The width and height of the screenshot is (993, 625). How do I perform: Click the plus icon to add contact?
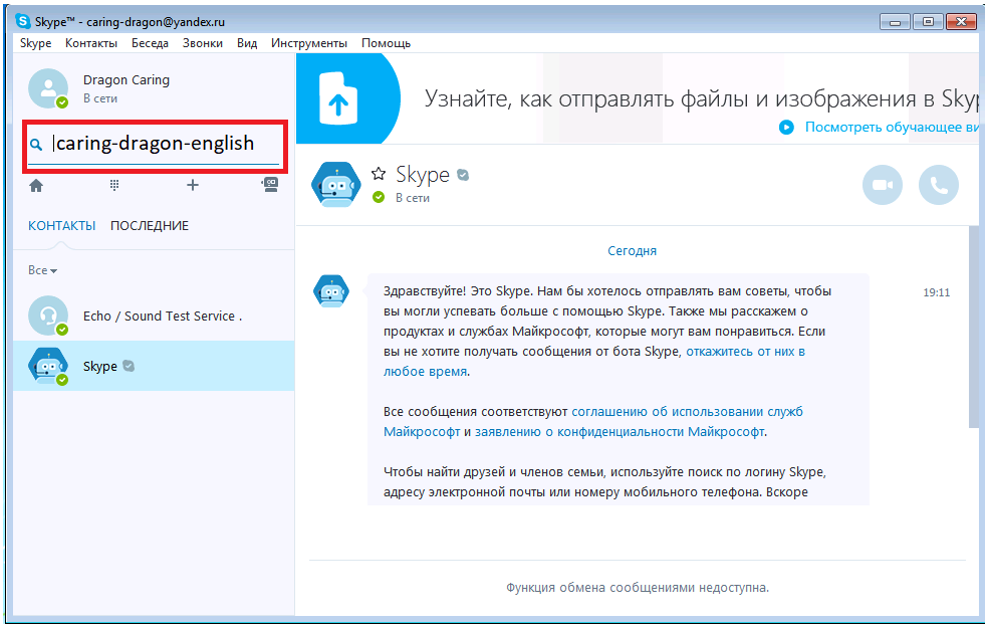pos(193,185)
